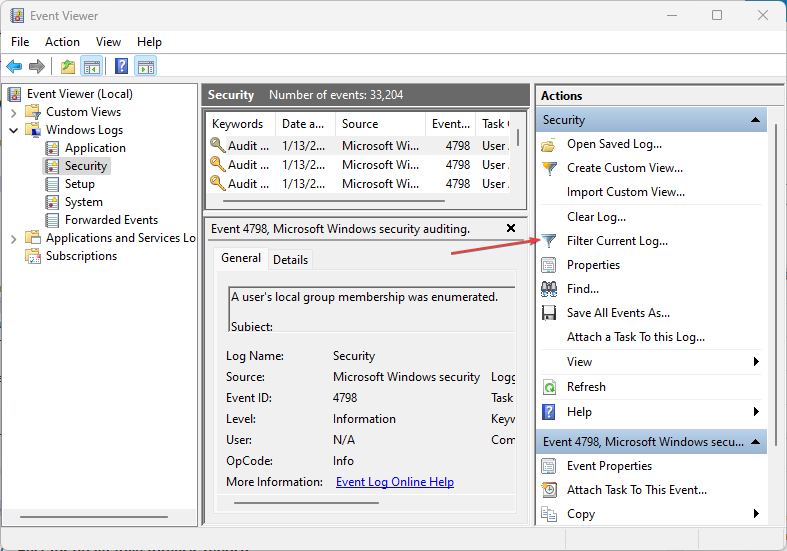Screen dimensions: 787x551
Task: Select the General tab
Action: pyautogui.click(x=241, y=258)
